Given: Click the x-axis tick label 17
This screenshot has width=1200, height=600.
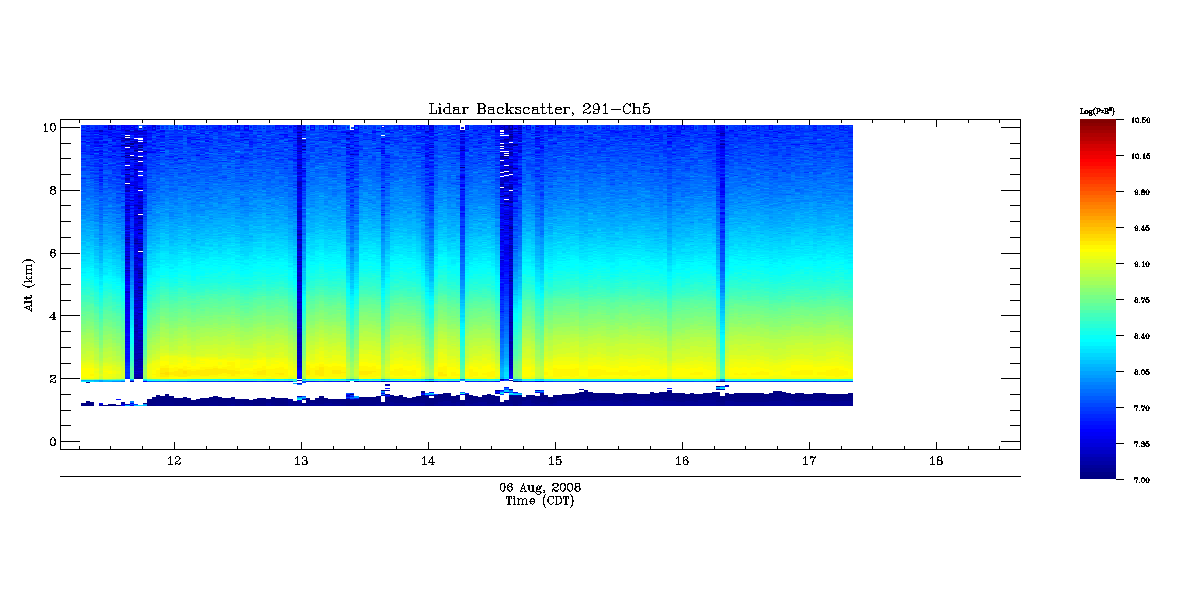Looking at the screenshot, I should (x=809, y=461).
